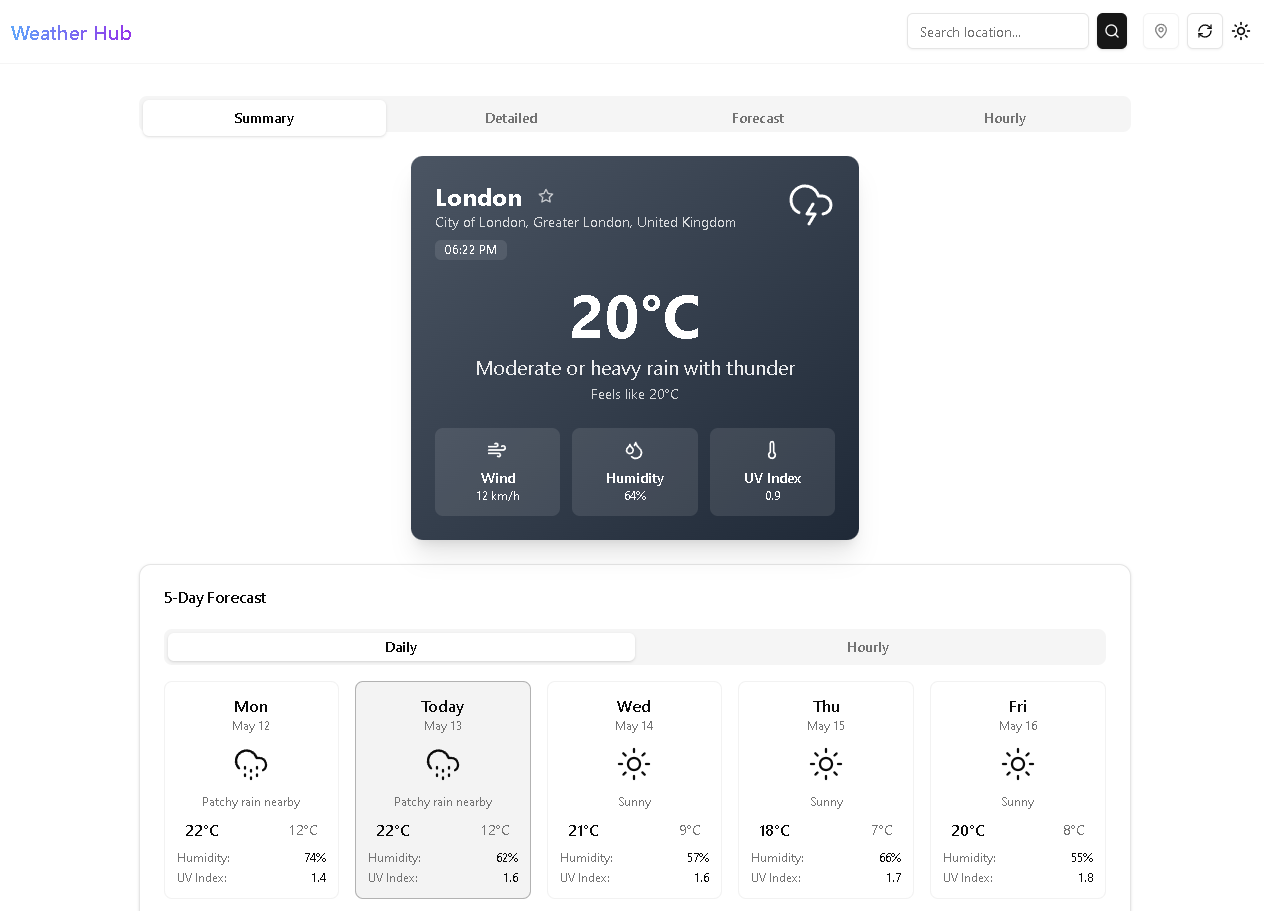Refresh weather data icon
Viewport: 1264px width, 911px height.
(1204, 31)
